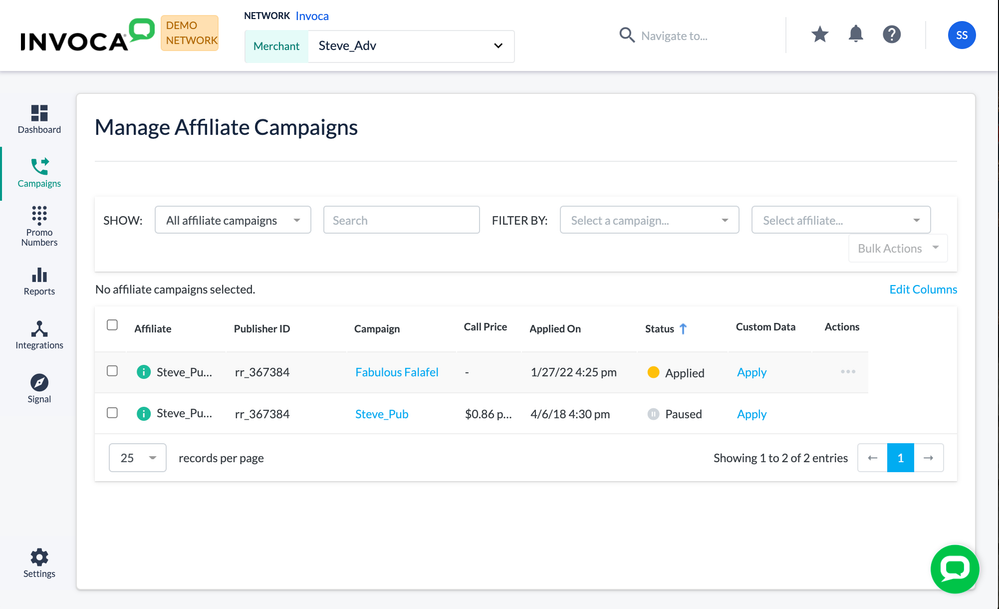Open Integrations from the sidebar

point(39,335)
